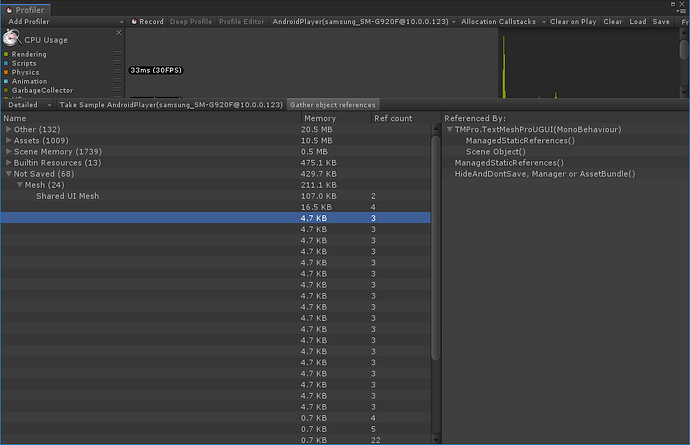Select the Profiler window tab

26,10
